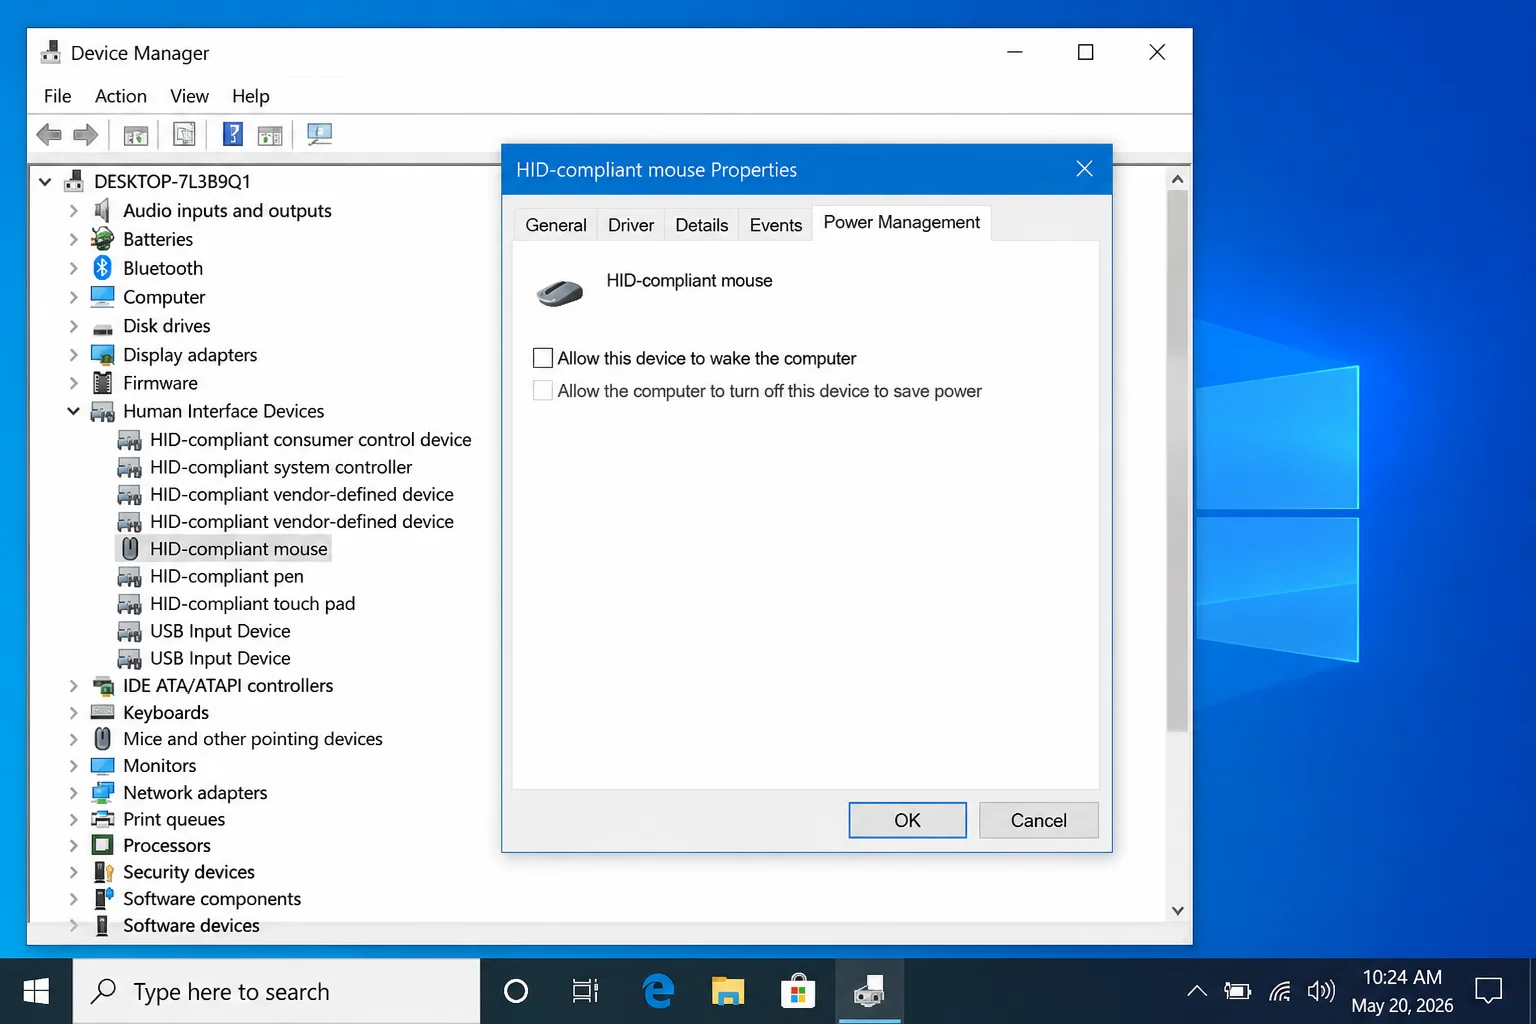Click Scan for hardware changes monitor icon
This screenshot has height=1024, width=1536.
[319, 134]
